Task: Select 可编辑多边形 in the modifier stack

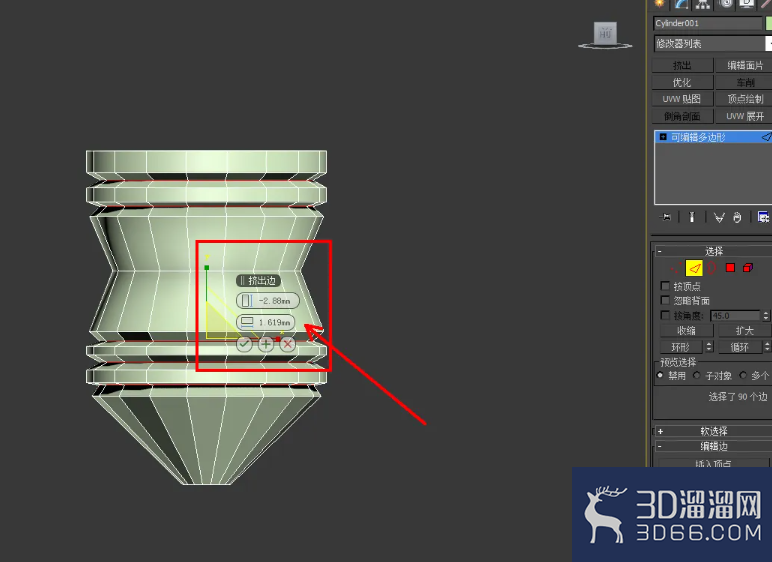Action: 713,137
